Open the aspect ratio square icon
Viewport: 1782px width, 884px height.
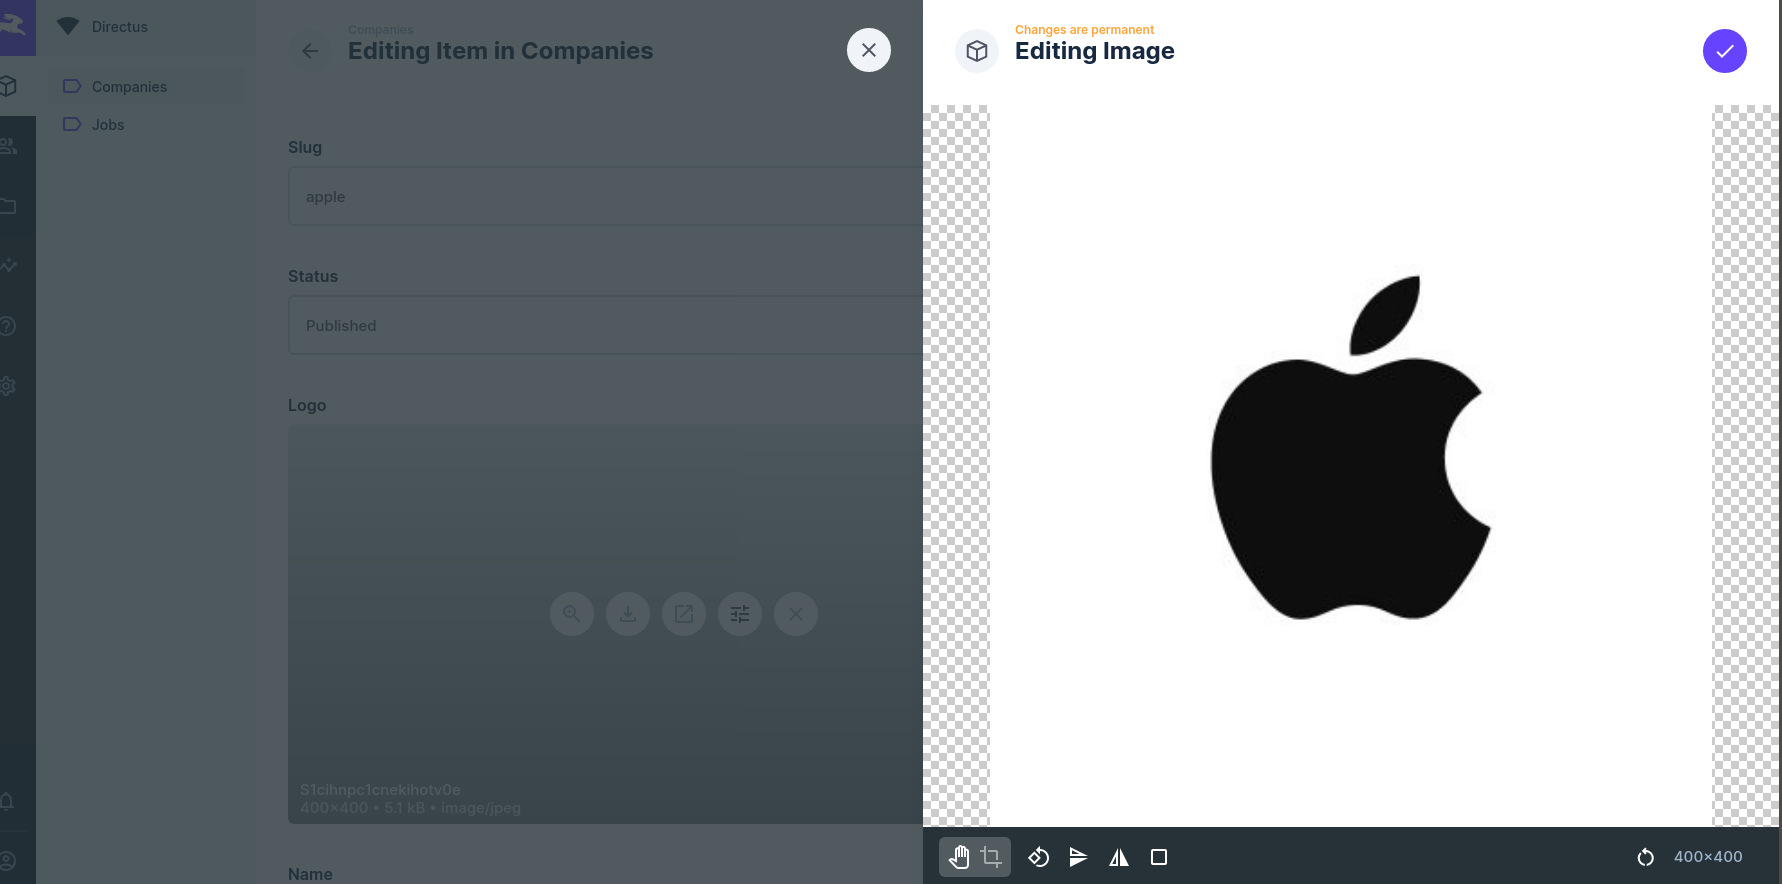pos(1159,857)
